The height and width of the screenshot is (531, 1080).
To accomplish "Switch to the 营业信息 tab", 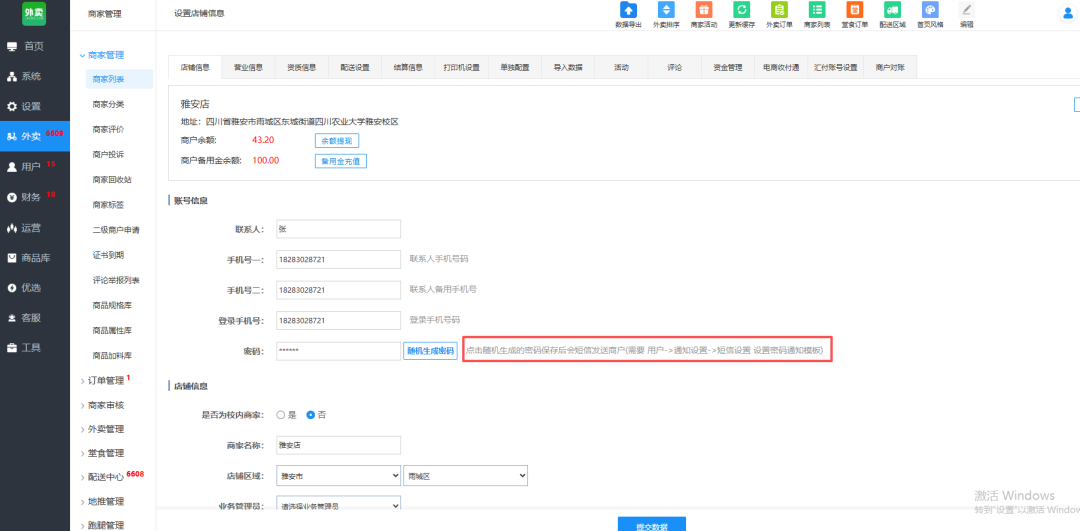I will pos(248,68).
